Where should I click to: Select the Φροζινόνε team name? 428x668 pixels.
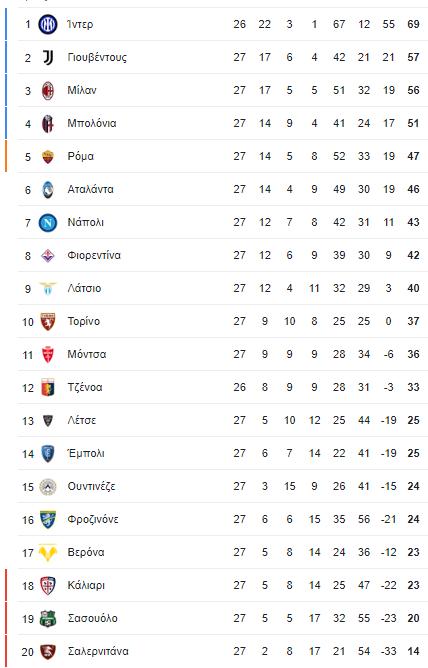point(93,519)
